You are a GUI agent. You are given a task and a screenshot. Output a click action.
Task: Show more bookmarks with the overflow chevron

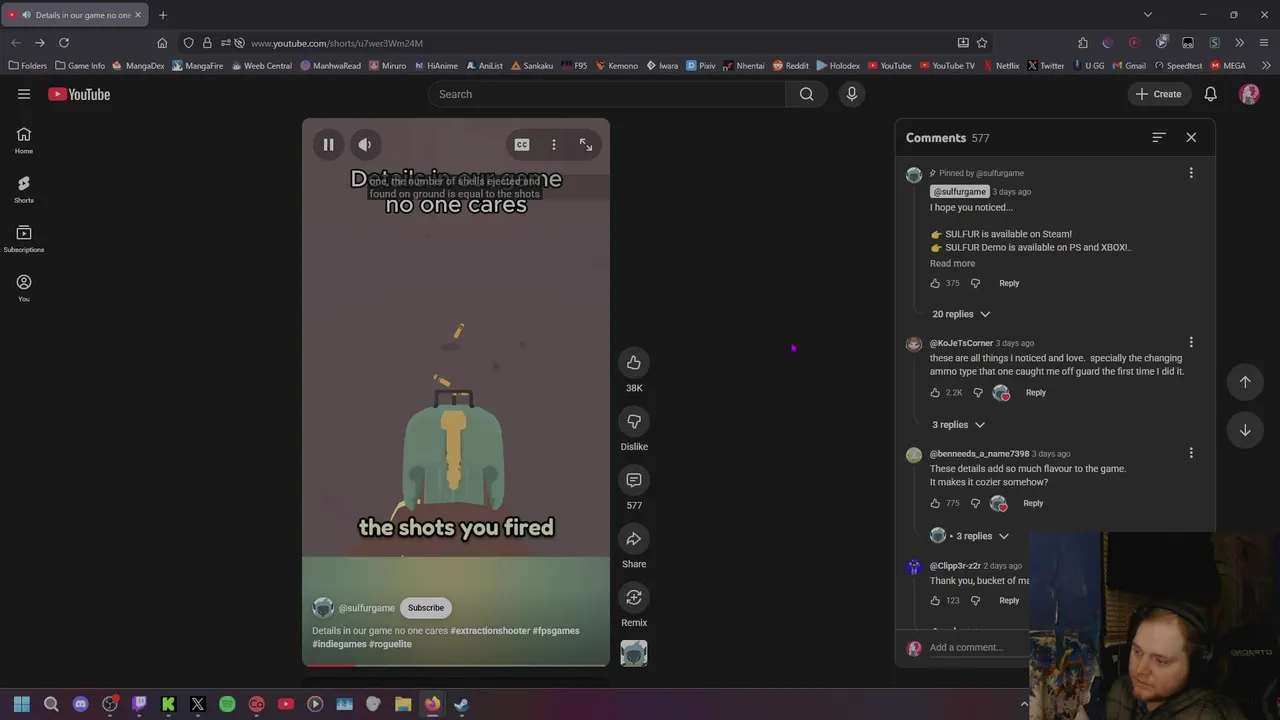click(1266, 66)
